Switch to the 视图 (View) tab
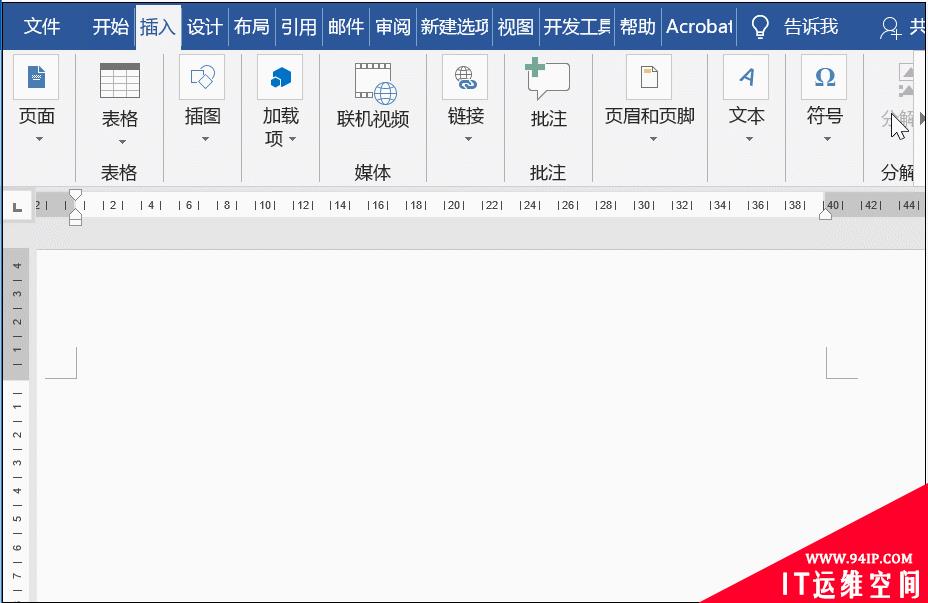 [515, 27]
